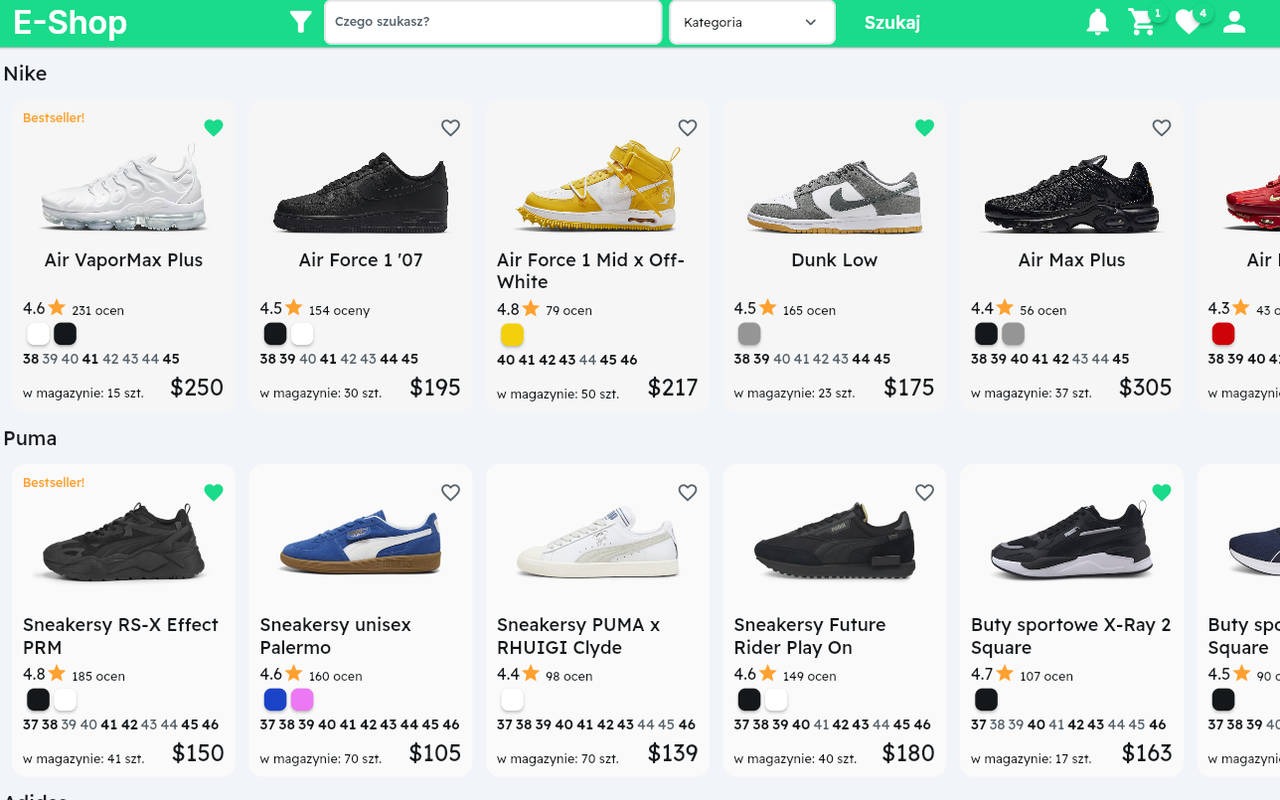Open the Kategoria dropdown

click(x=751, y=21)
